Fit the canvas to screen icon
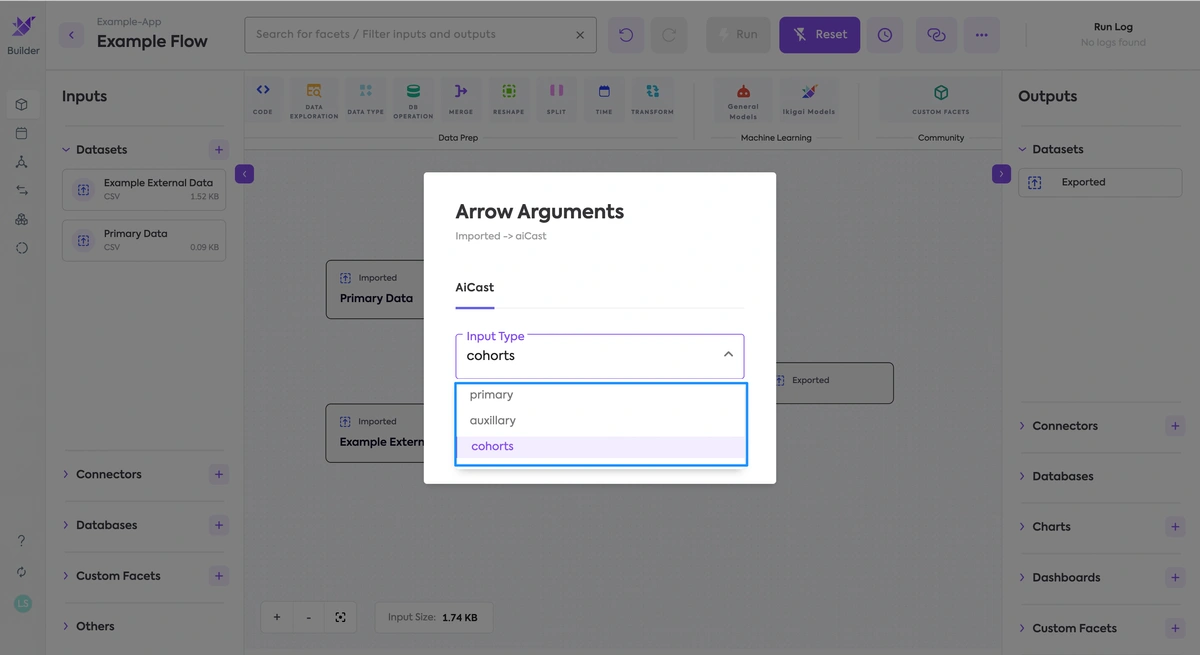This screenshot has height=655, width=1200. [x=340, y=618]
